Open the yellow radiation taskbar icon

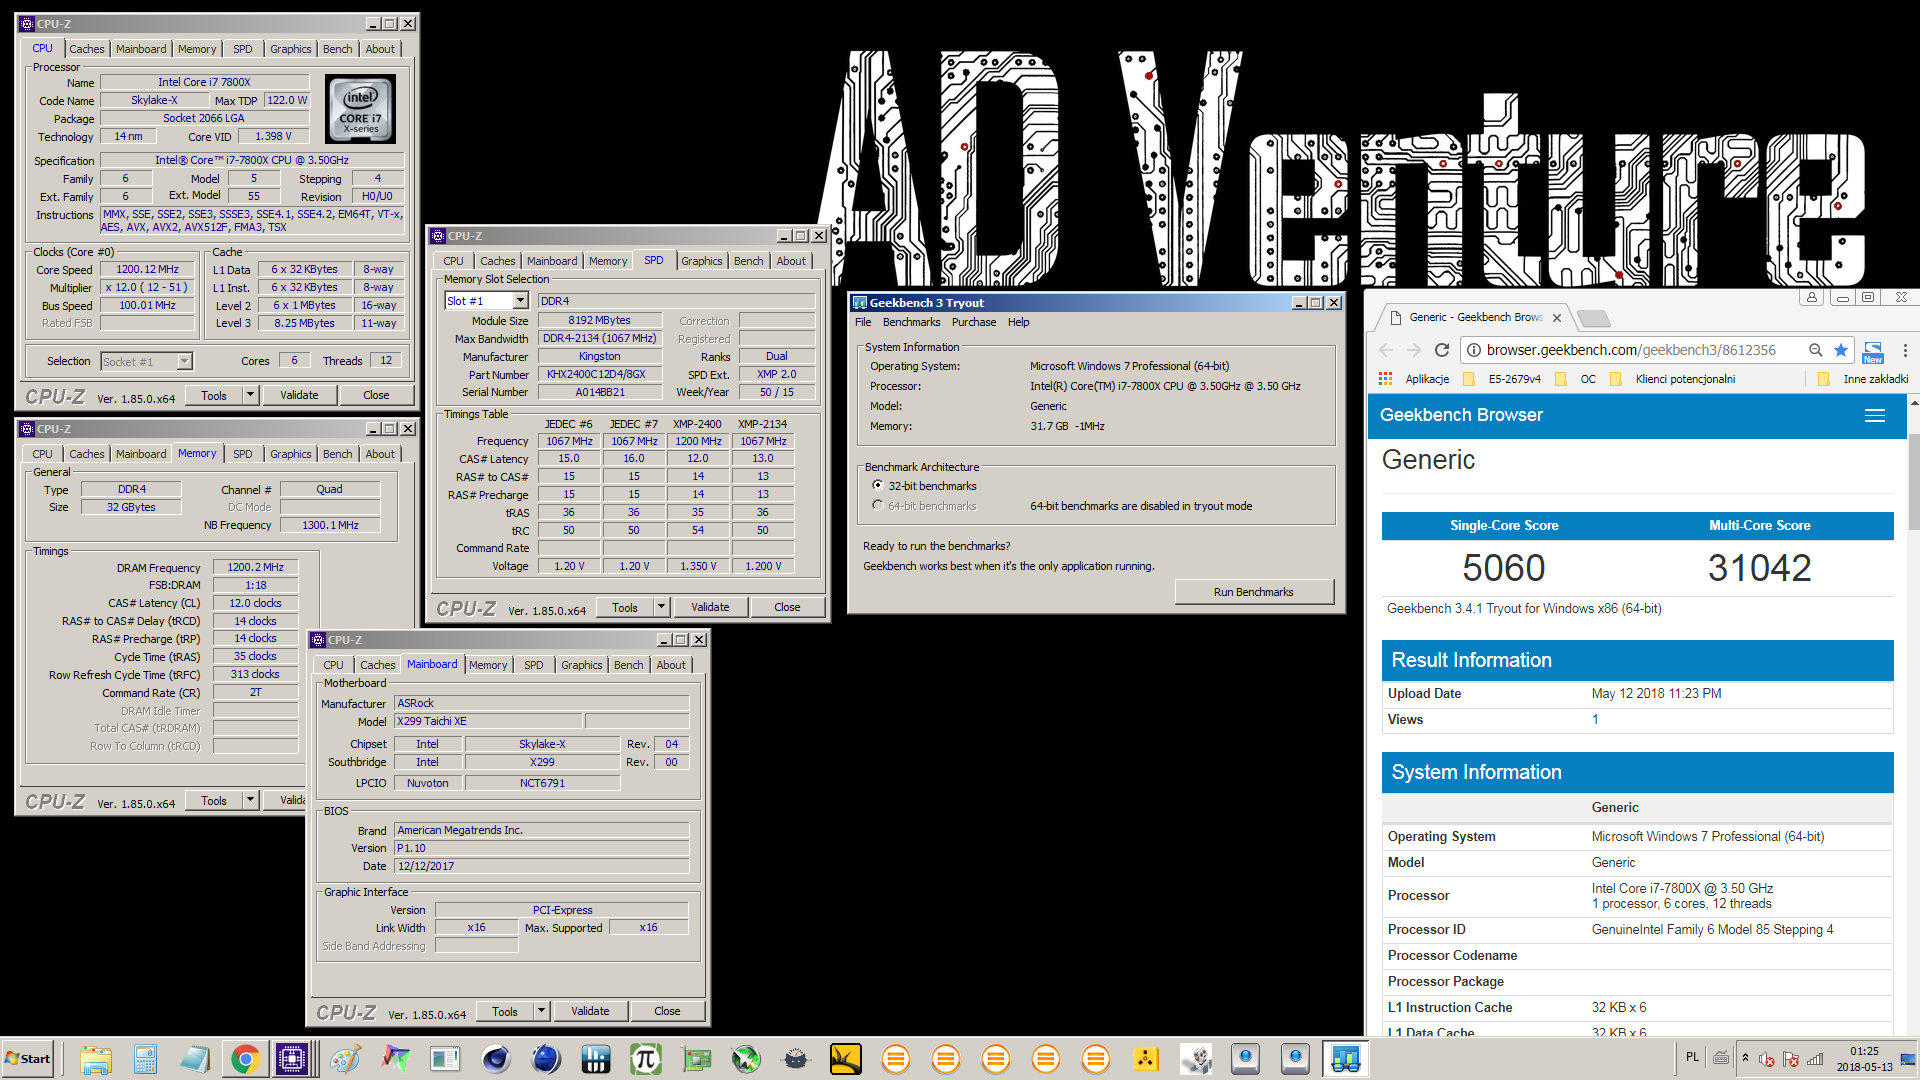pos(1145,1059)
